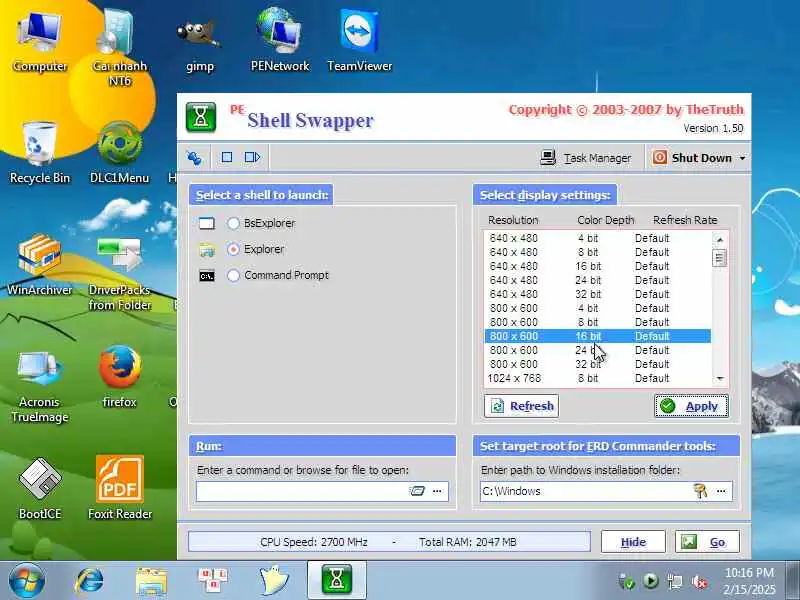Select 800 x 600 24 bit row
The width and height of the screenshot is (800, 600).
(597, 351)
